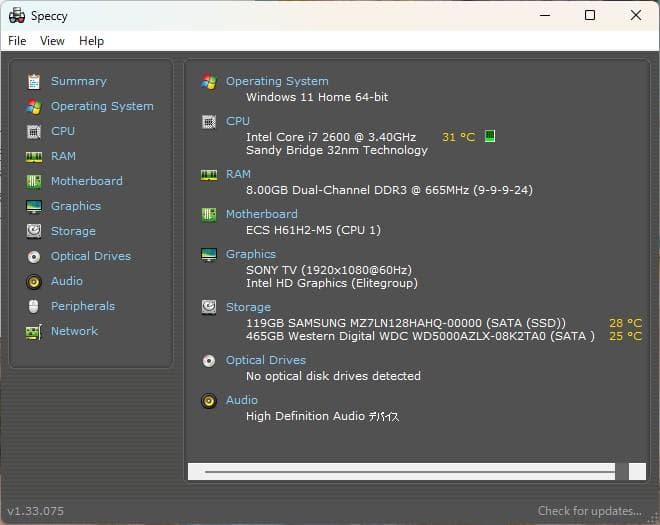Click the 465GB Western Digital storage entry

tap(420, 336)
